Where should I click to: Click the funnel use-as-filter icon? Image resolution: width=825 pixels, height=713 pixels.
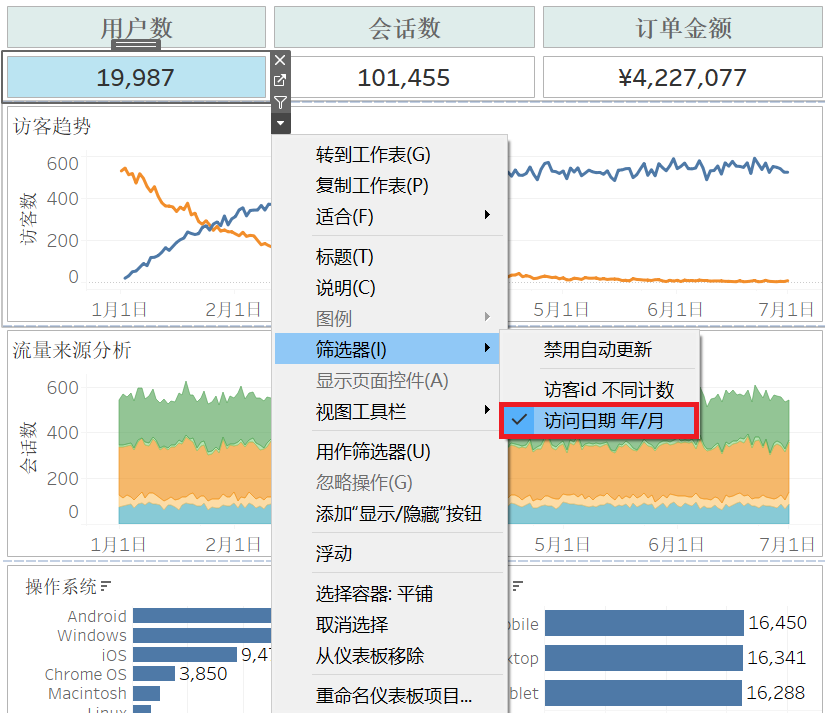[280, 102]
